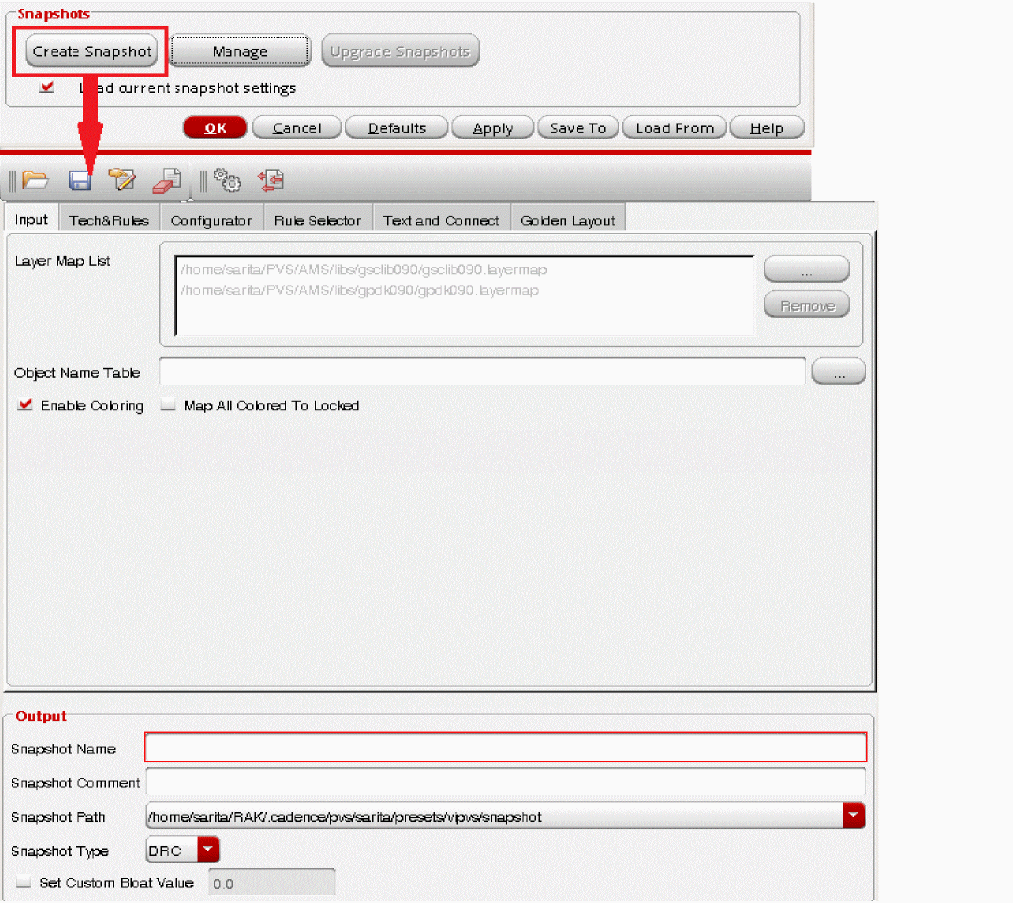The width and height of the screenshot is (1013, 903).
Task: Click the Snapshot Path text field
Action: [x=494, y=816]
